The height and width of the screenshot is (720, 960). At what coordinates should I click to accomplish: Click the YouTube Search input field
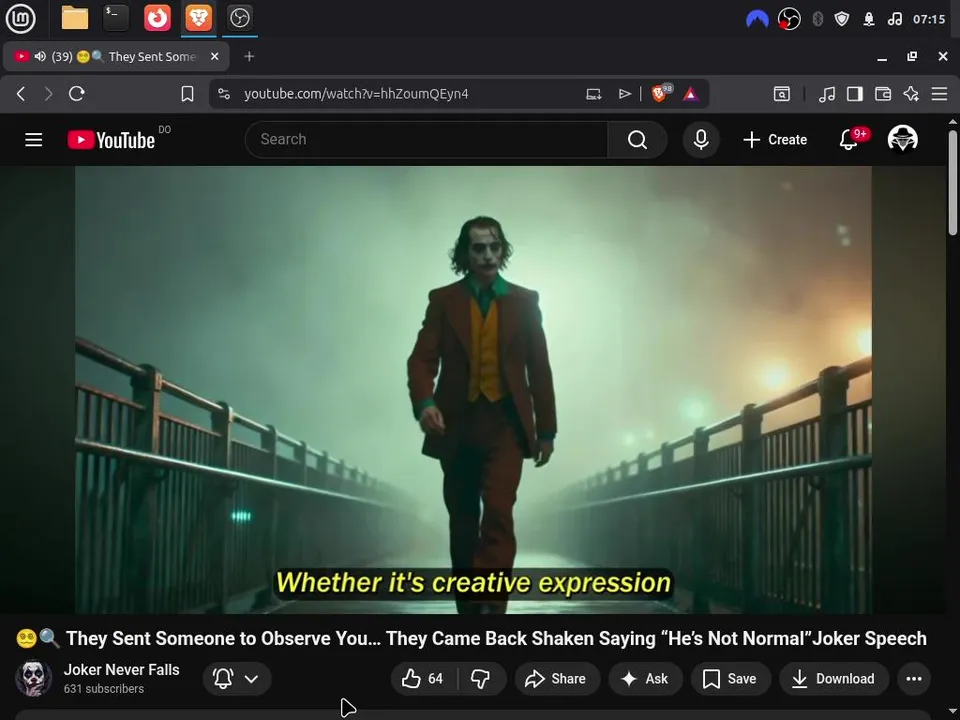point(426,140)
